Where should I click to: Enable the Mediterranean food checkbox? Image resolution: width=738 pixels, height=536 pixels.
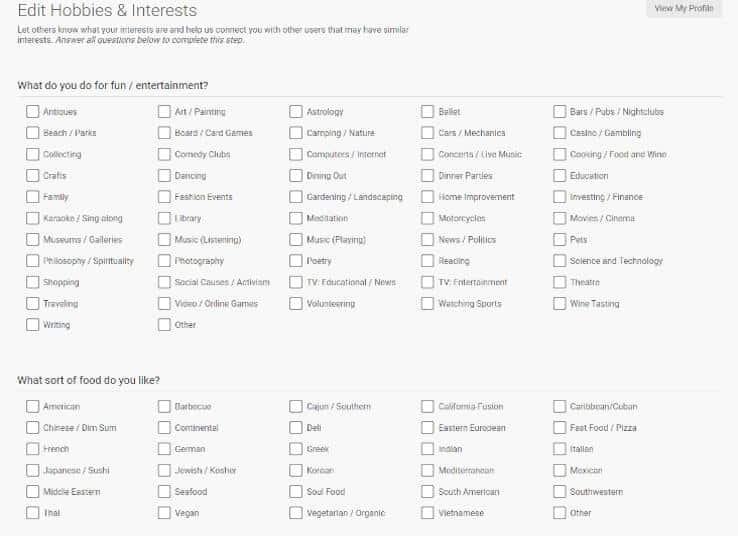point(427,470)
